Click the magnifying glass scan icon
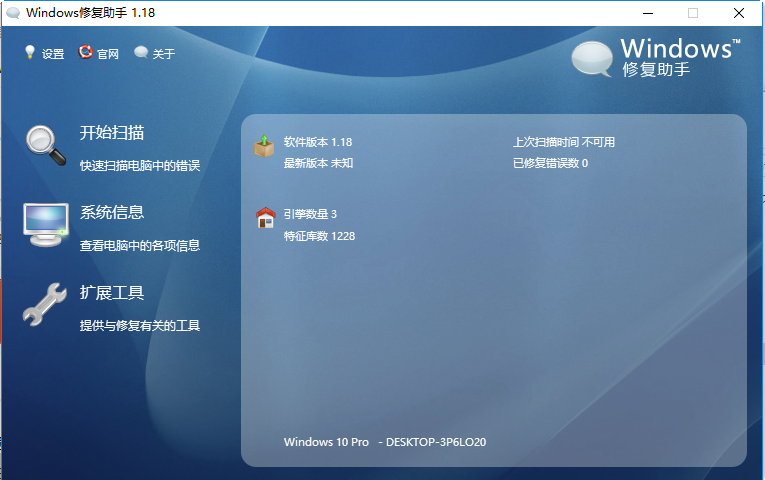This screenshot has width=765, height=480. coord(44,143)
